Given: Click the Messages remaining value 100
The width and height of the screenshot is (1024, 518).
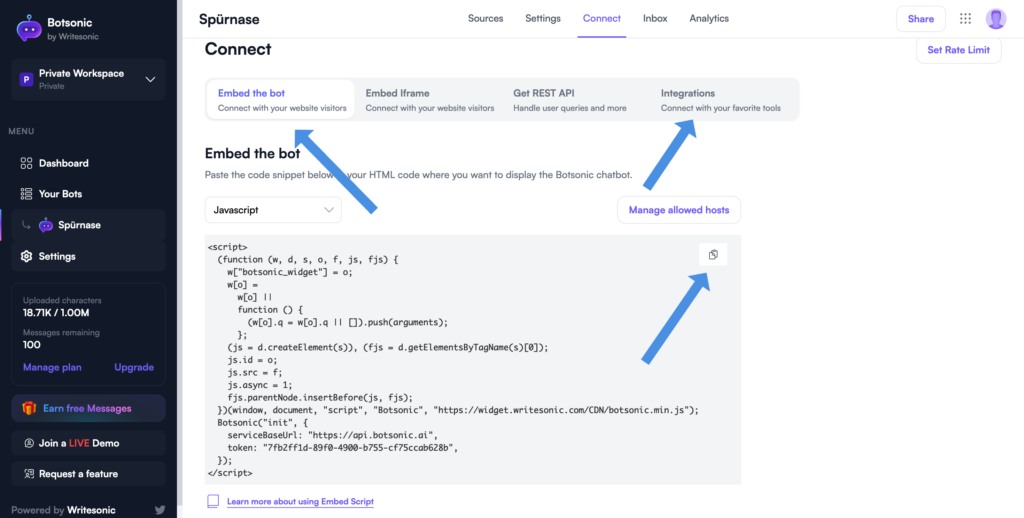Looking at the screenshot, I should coord(31,345).
